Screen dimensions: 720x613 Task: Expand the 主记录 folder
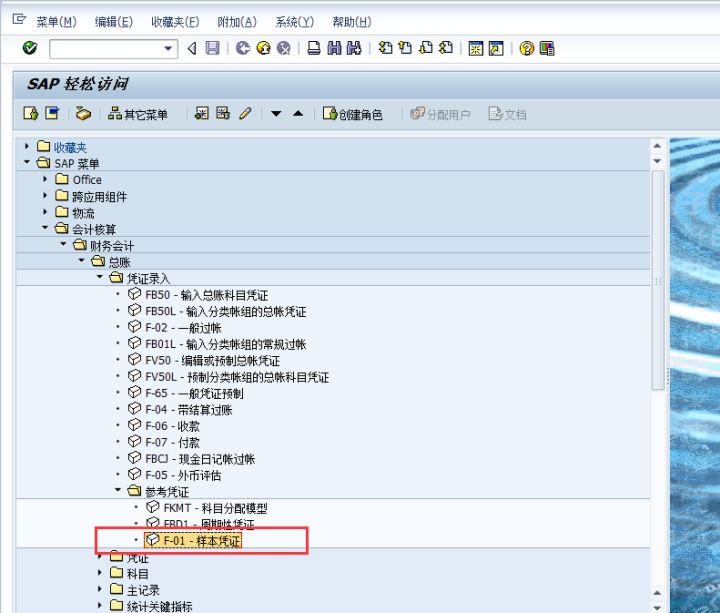[x=100, y=589]
